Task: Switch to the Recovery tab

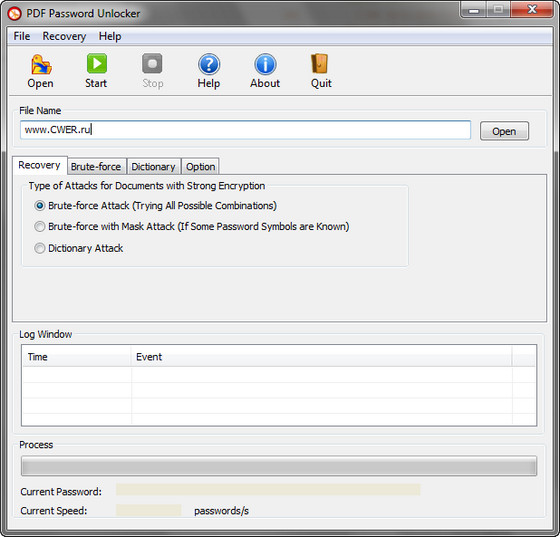Action: pyautogui.click(x=39, y=165)
